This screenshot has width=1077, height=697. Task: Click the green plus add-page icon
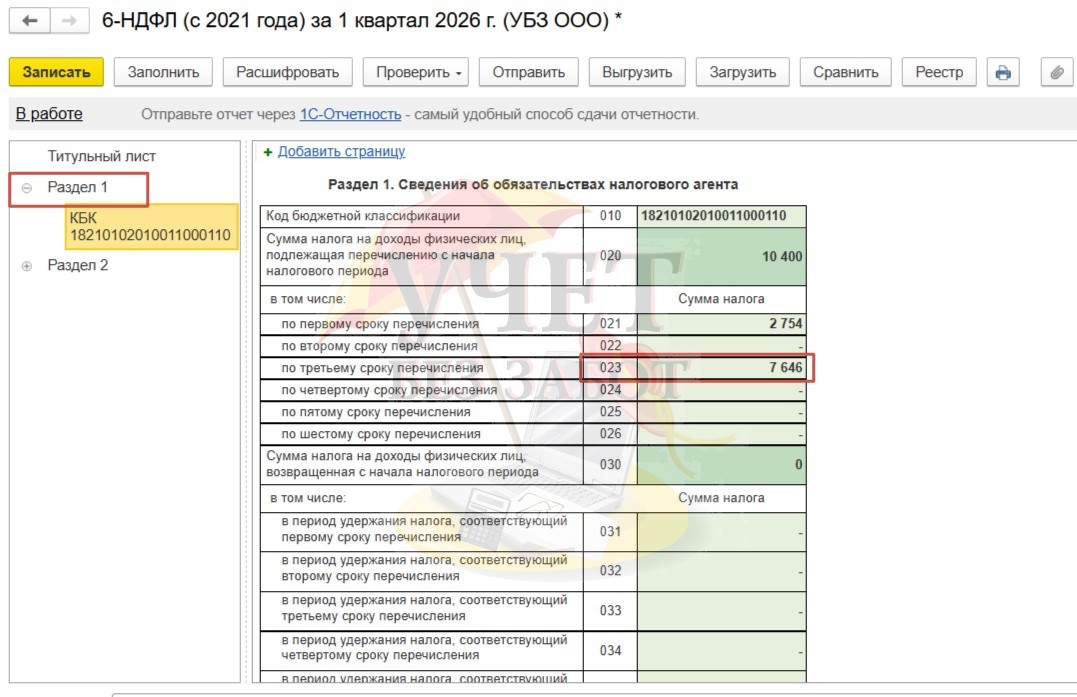tap(267, 152)
